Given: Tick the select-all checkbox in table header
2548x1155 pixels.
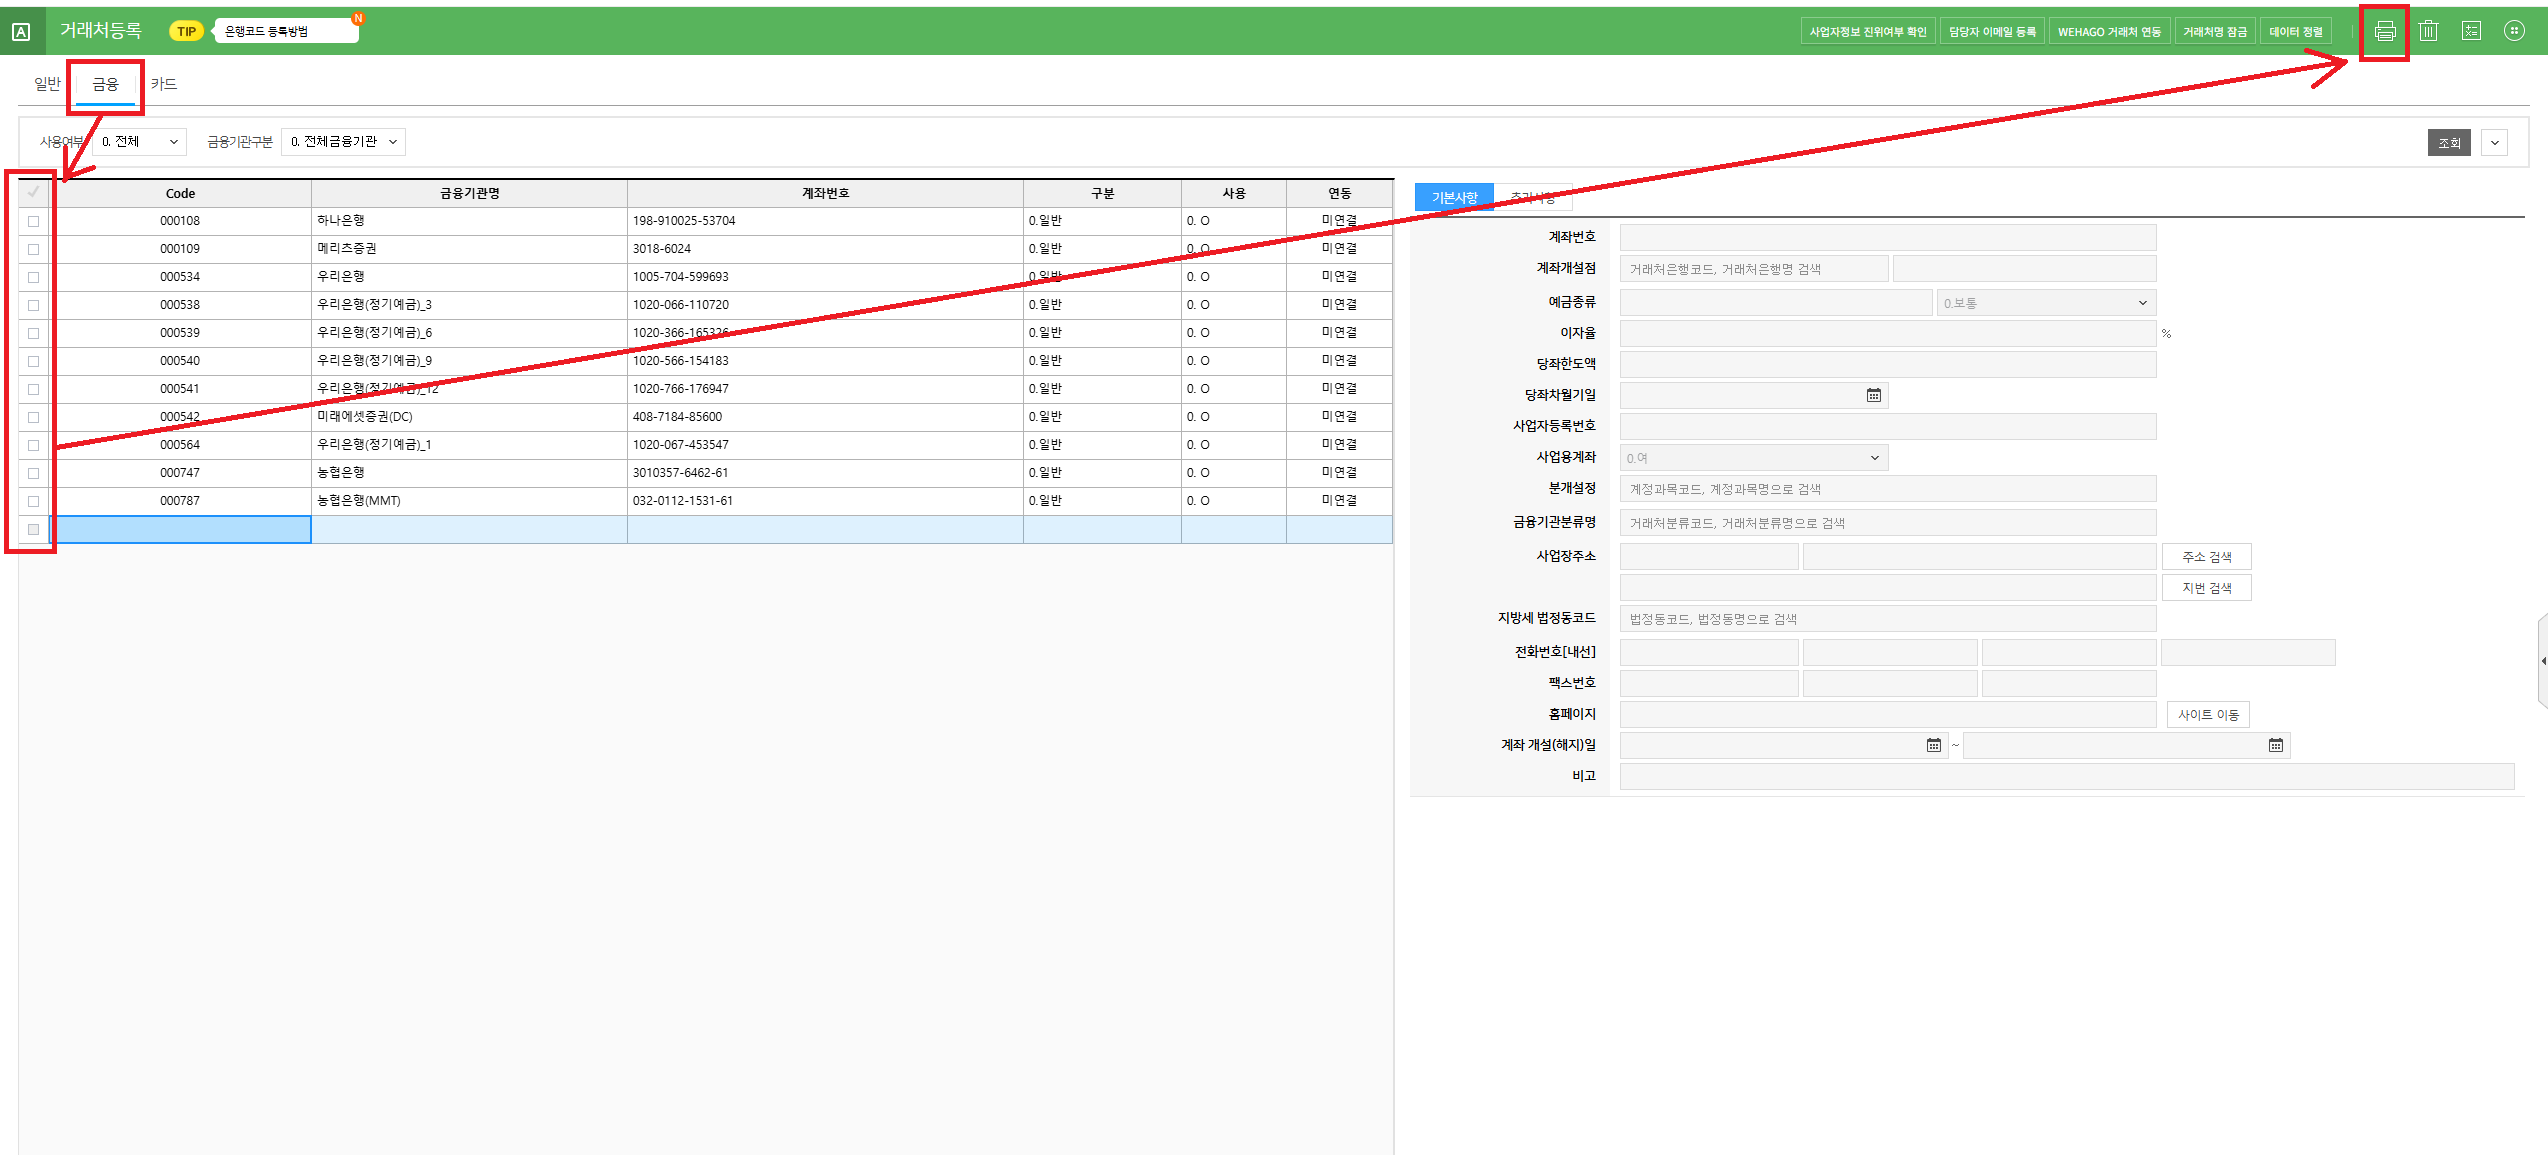Looking at the screenshot, I should pos(34,192).
